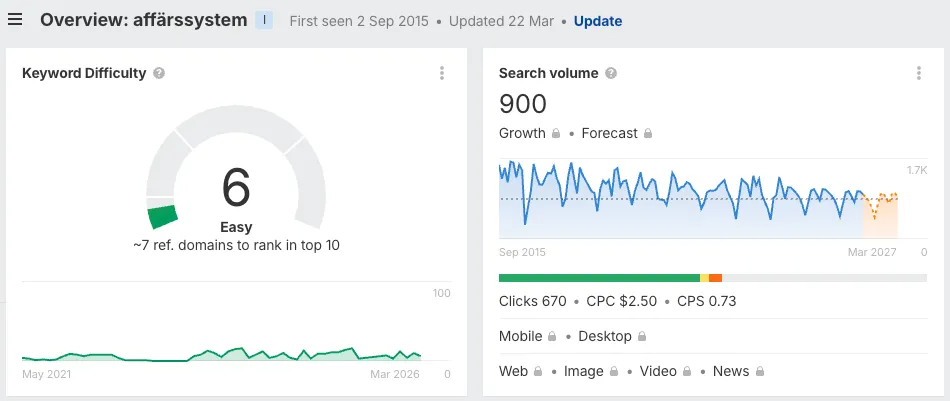Screen dimensions: 950x401
Task: Click the badge beside affärssystem title
Action: coord(264,20)
